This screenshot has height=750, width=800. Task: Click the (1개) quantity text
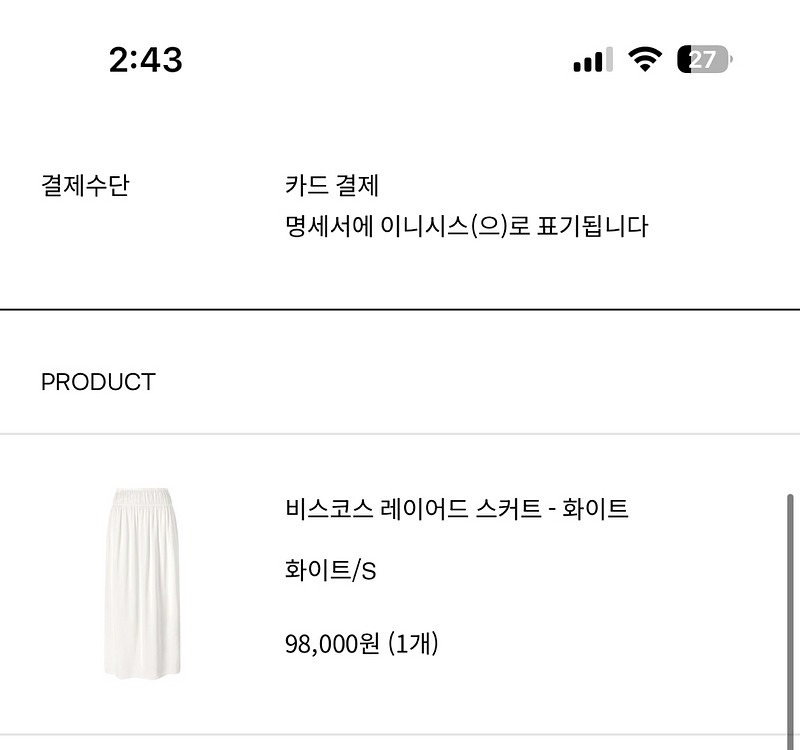tap(413, 643)
